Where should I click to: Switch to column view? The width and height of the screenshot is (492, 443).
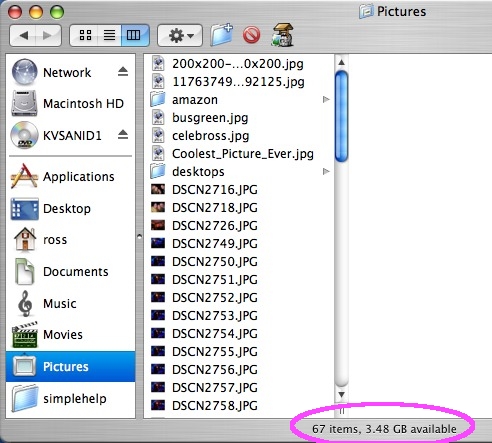(x=134, y=35)
